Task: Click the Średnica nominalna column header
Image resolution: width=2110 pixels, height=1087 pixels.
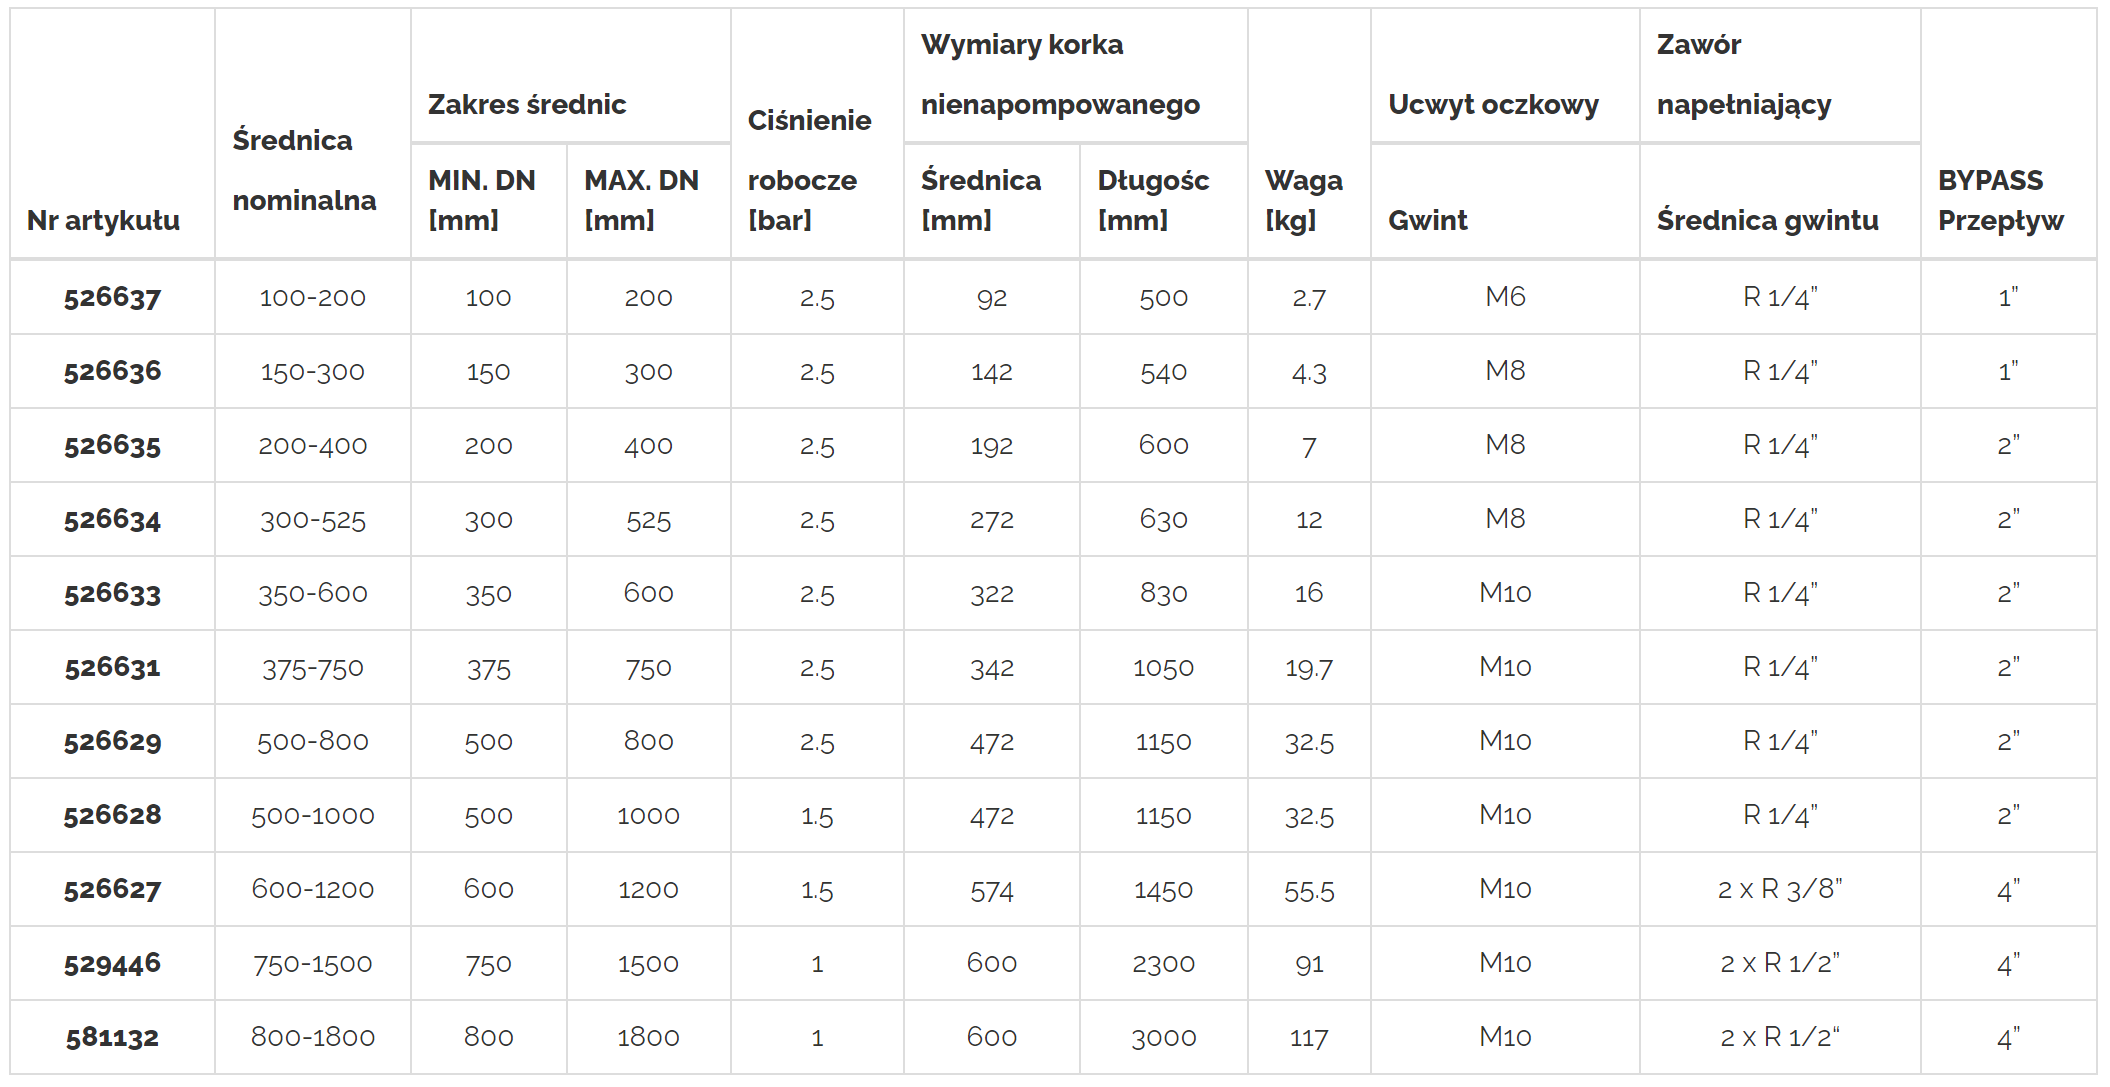Action: pyautogui.click(x=304, y=170)
